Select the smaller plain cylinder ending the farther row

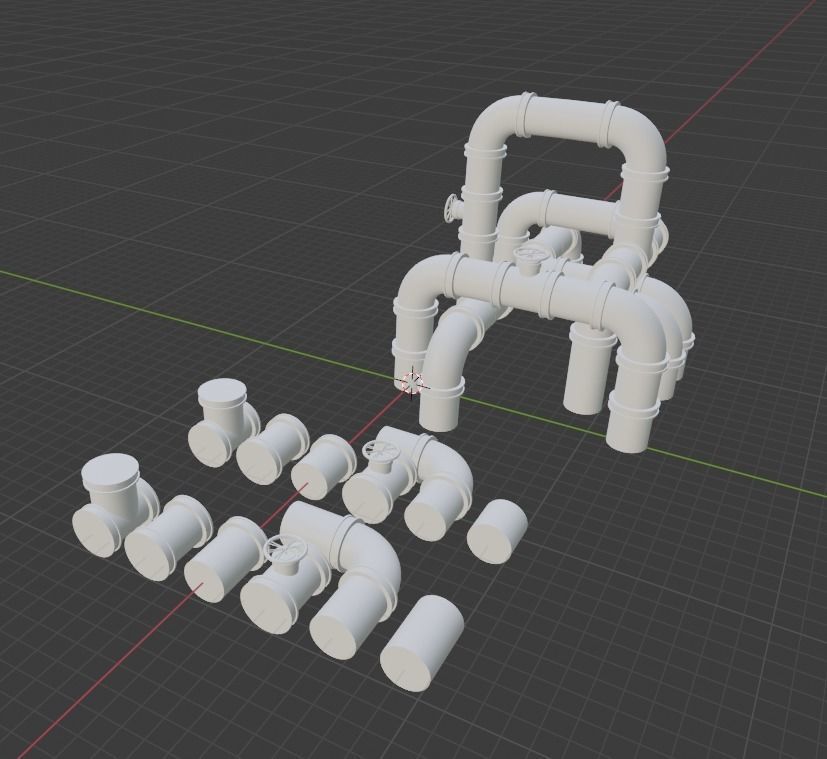pyautogui.click(x=497, y=532)
